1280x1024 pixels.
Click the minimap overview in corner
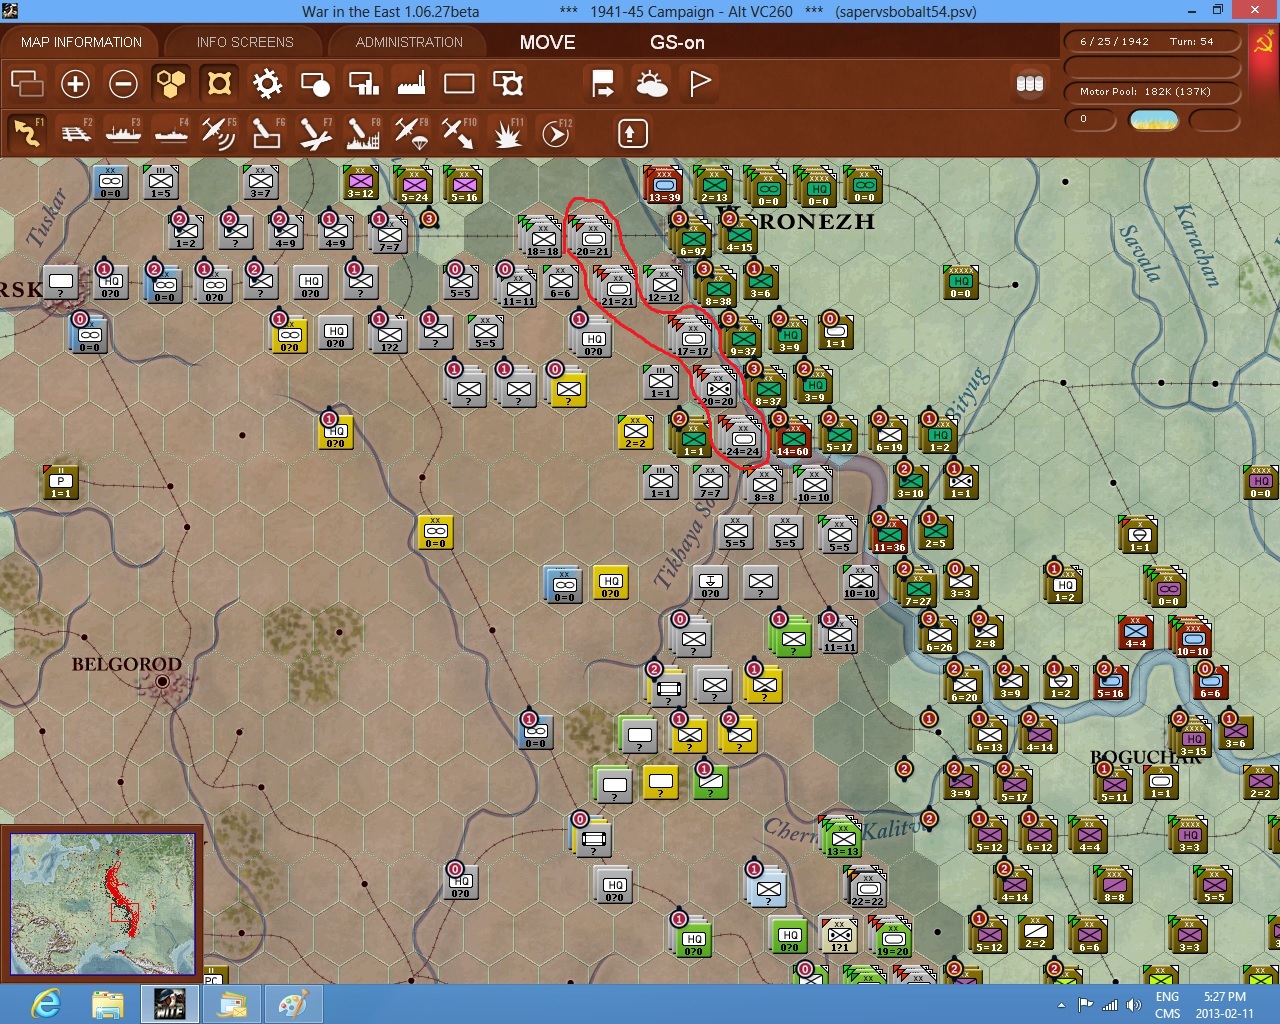tap(102, 904)
